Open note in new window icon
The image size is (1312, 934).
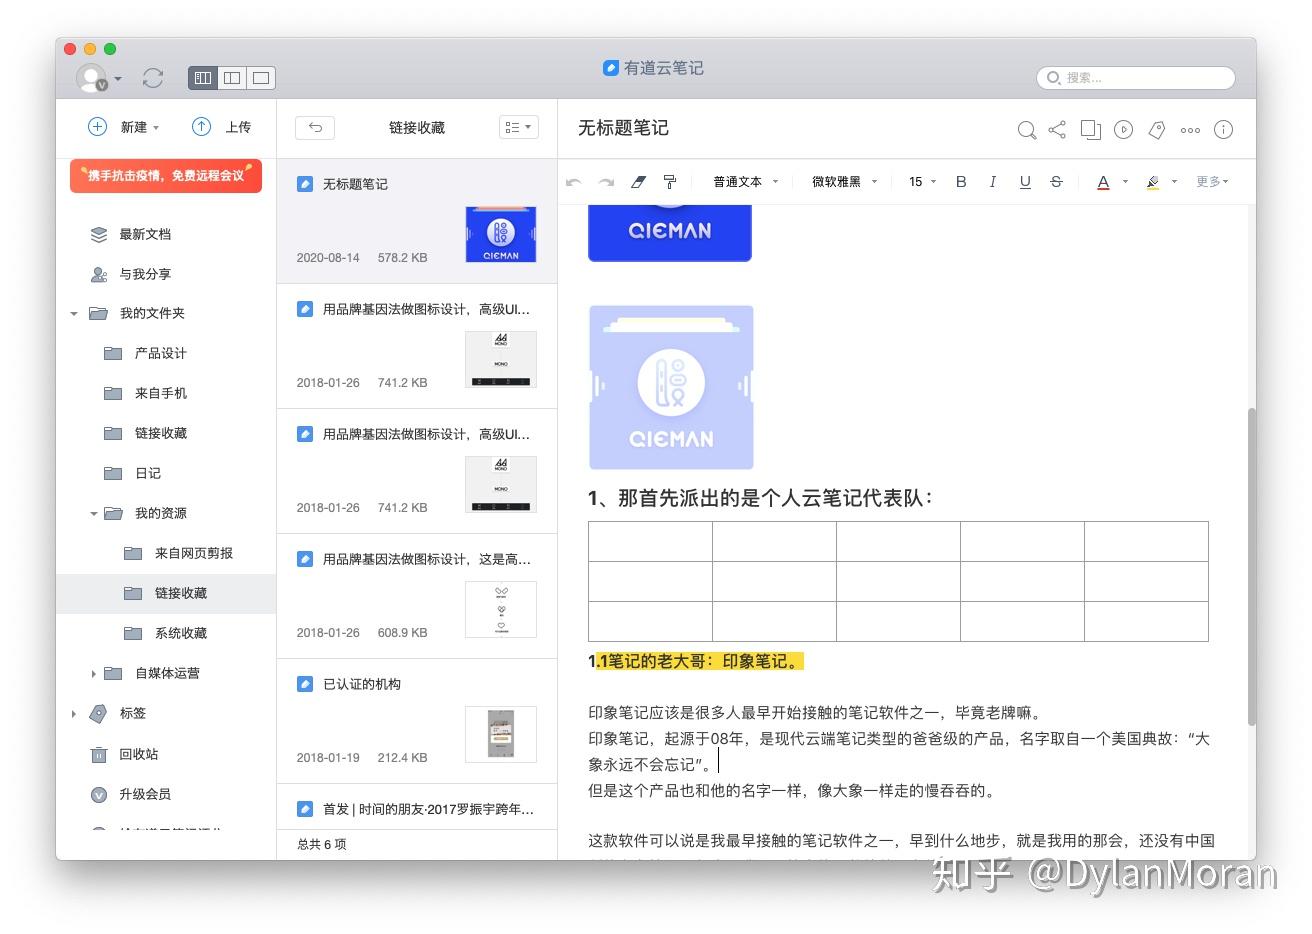(1091, 130)
